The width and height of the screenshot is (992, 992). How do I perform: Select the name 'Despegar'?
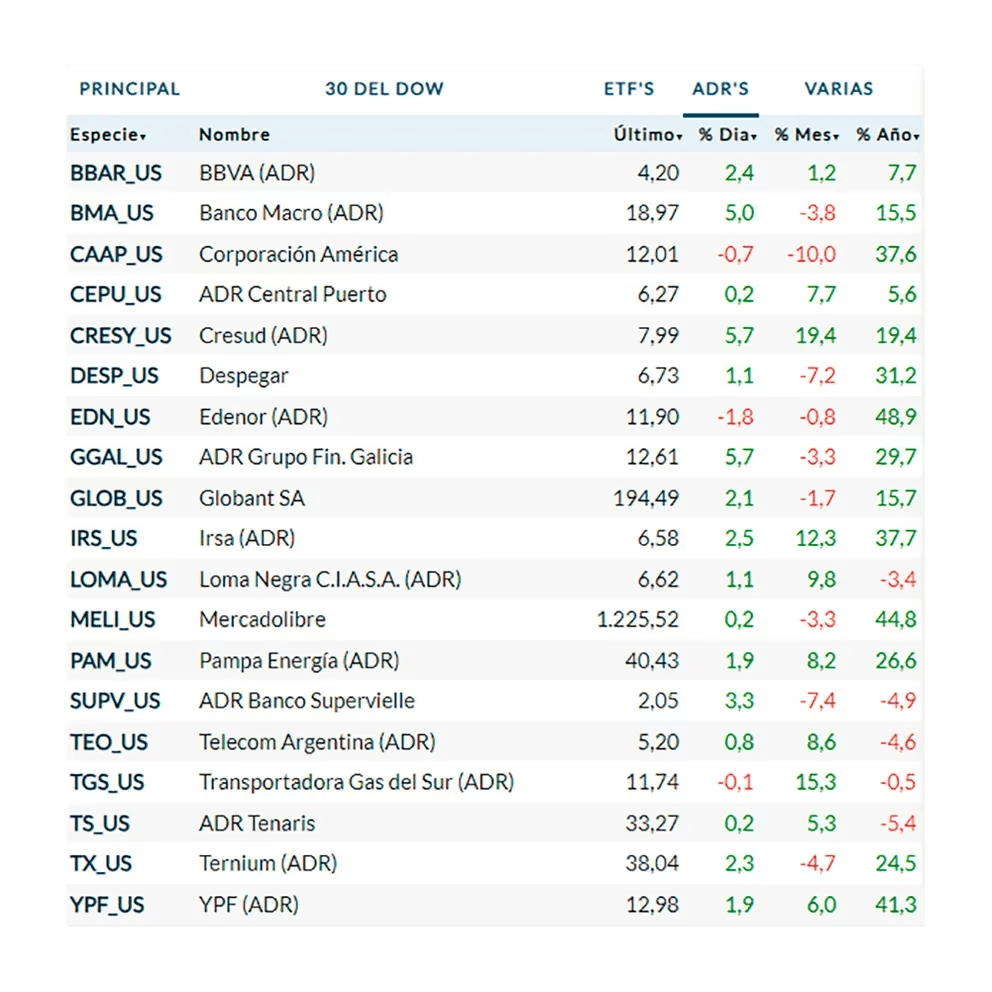coord(244,376)
